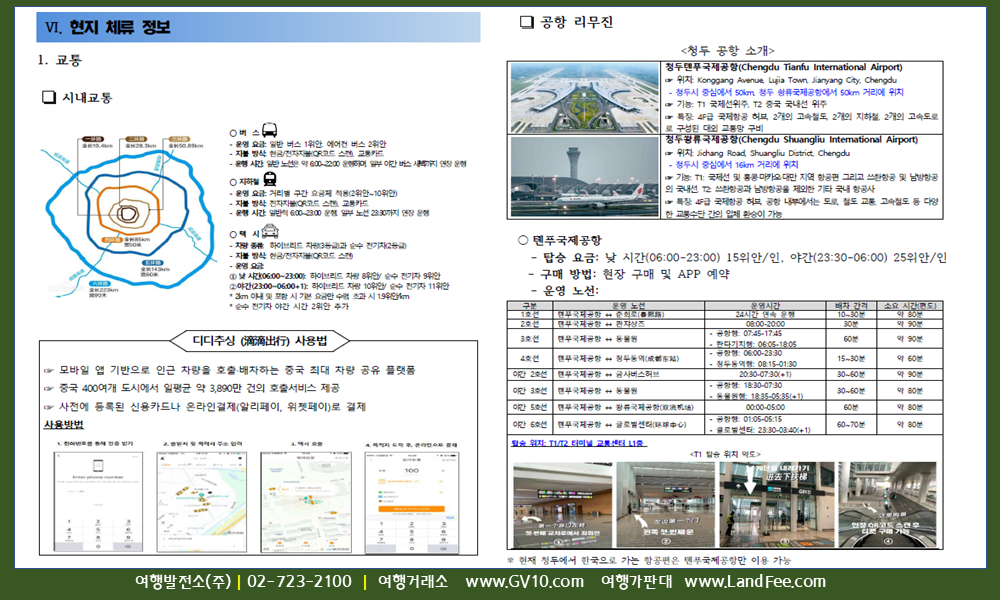
Task: Click the 223km outer ring label on map
Action: 104,290
